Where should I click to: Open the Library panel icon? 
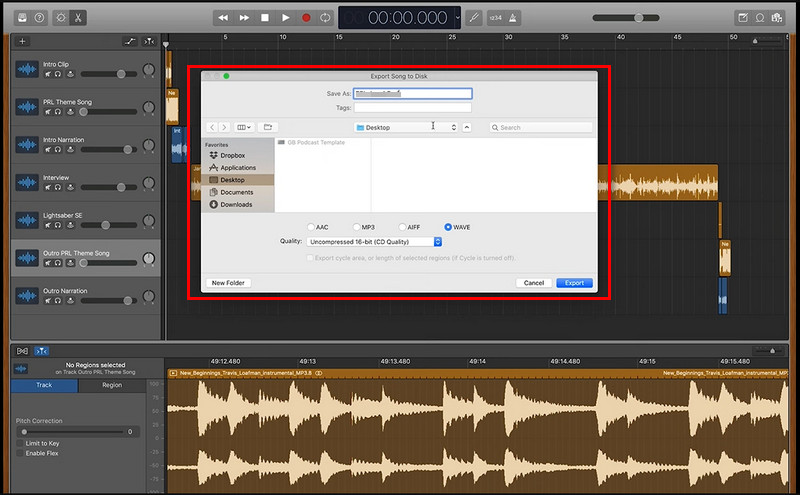22,18
